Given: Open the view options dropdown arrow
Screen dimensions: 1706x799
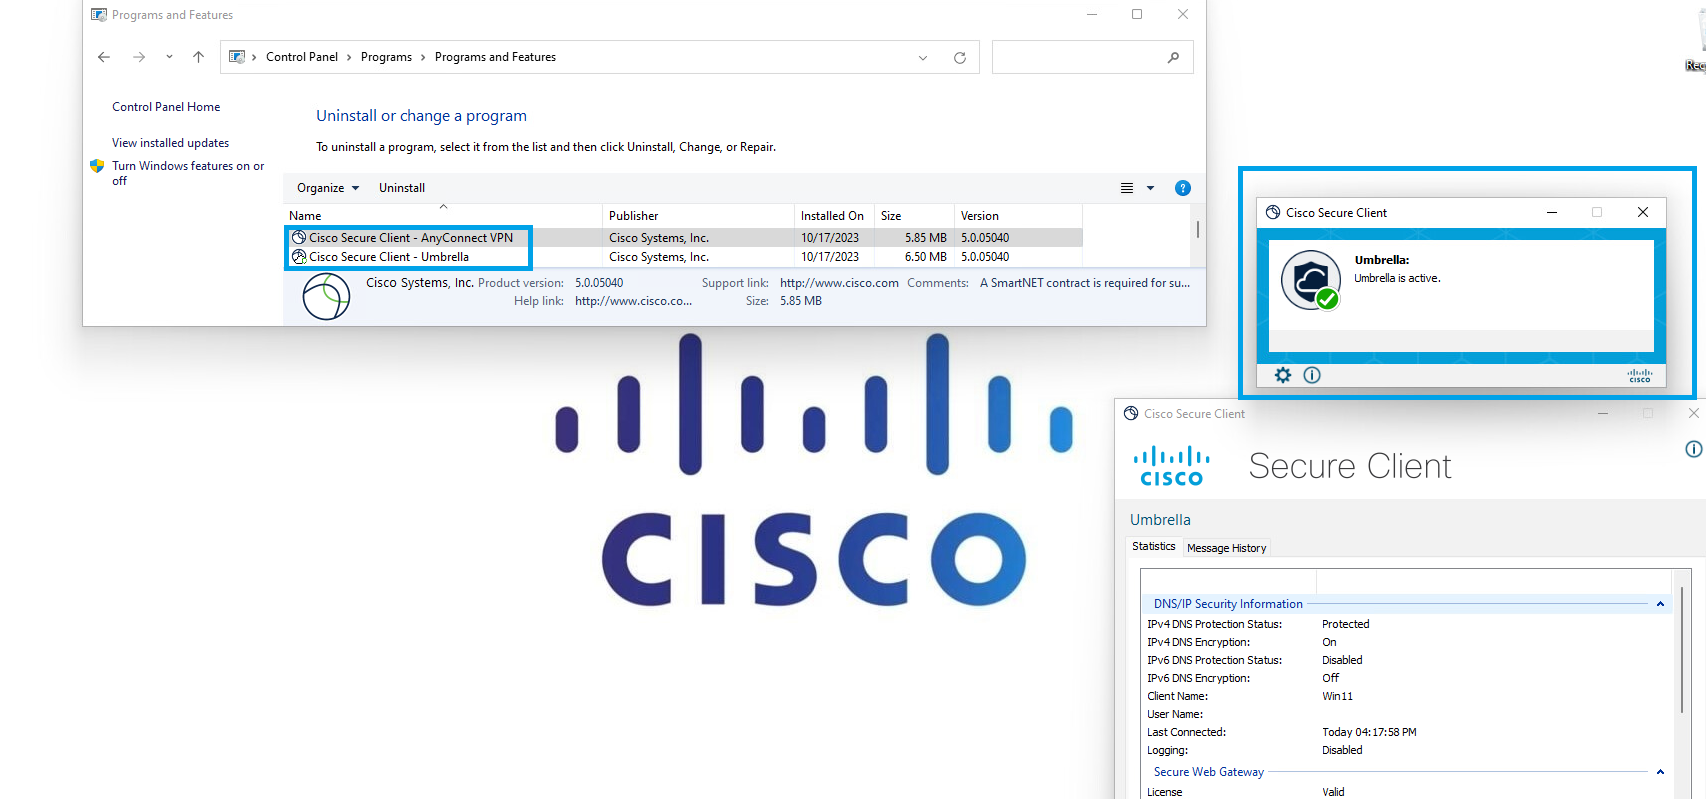Looking at the screenshot, I should (1150, 188).
